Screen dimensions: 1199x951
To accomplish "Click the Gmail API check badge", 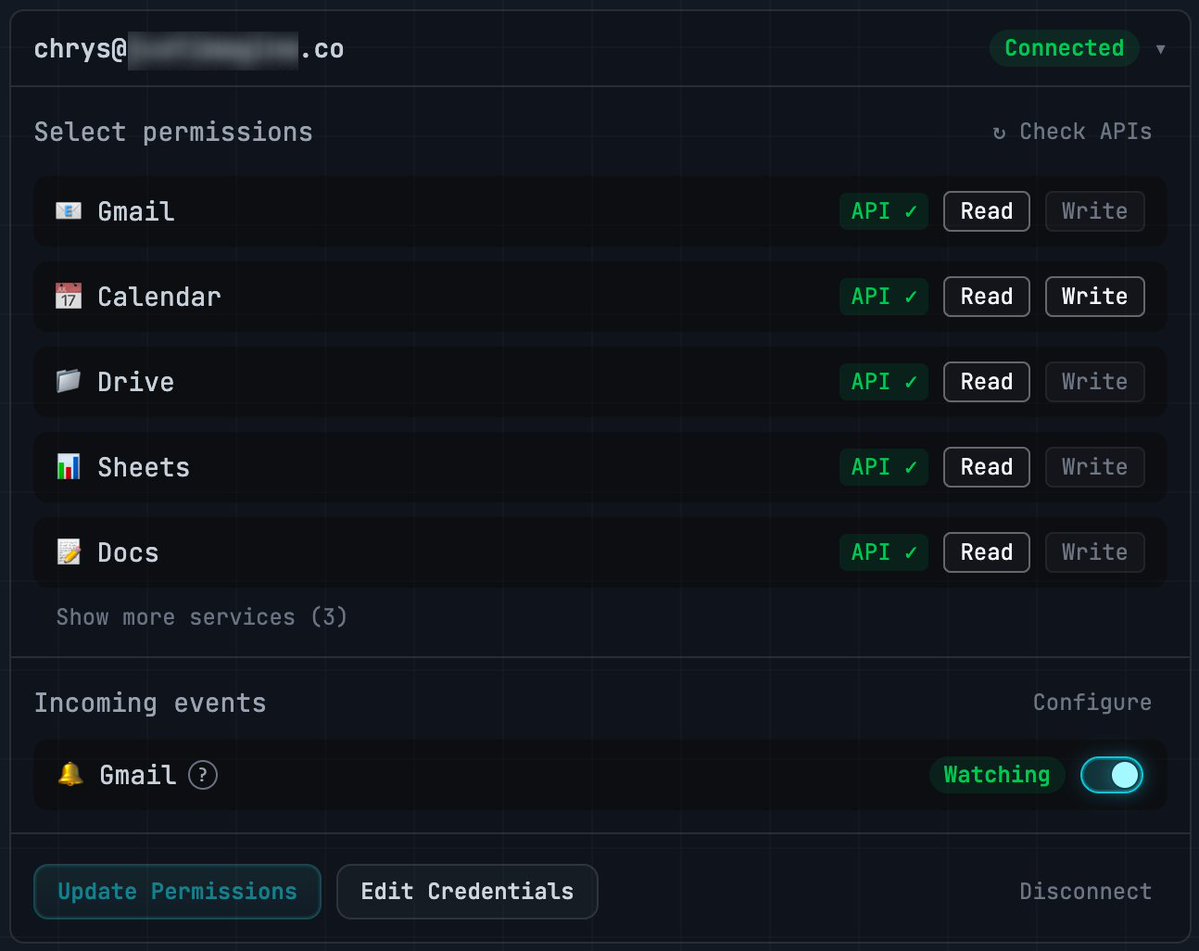I will click(884, 211).
